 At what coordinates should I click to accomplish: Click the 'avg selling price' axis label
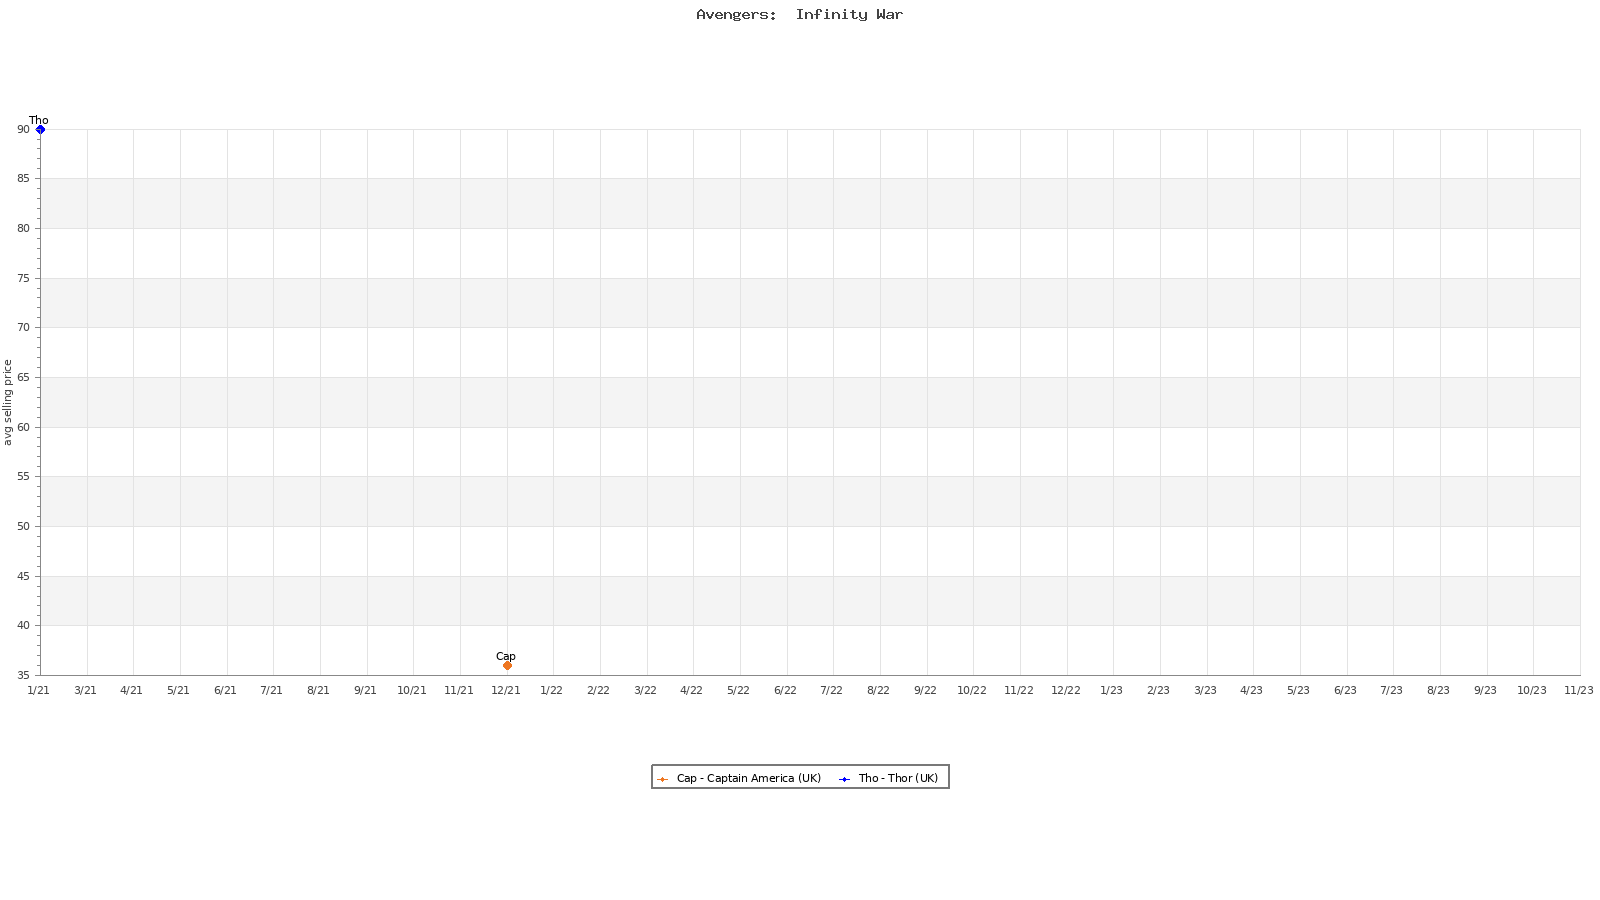[8, 402]
